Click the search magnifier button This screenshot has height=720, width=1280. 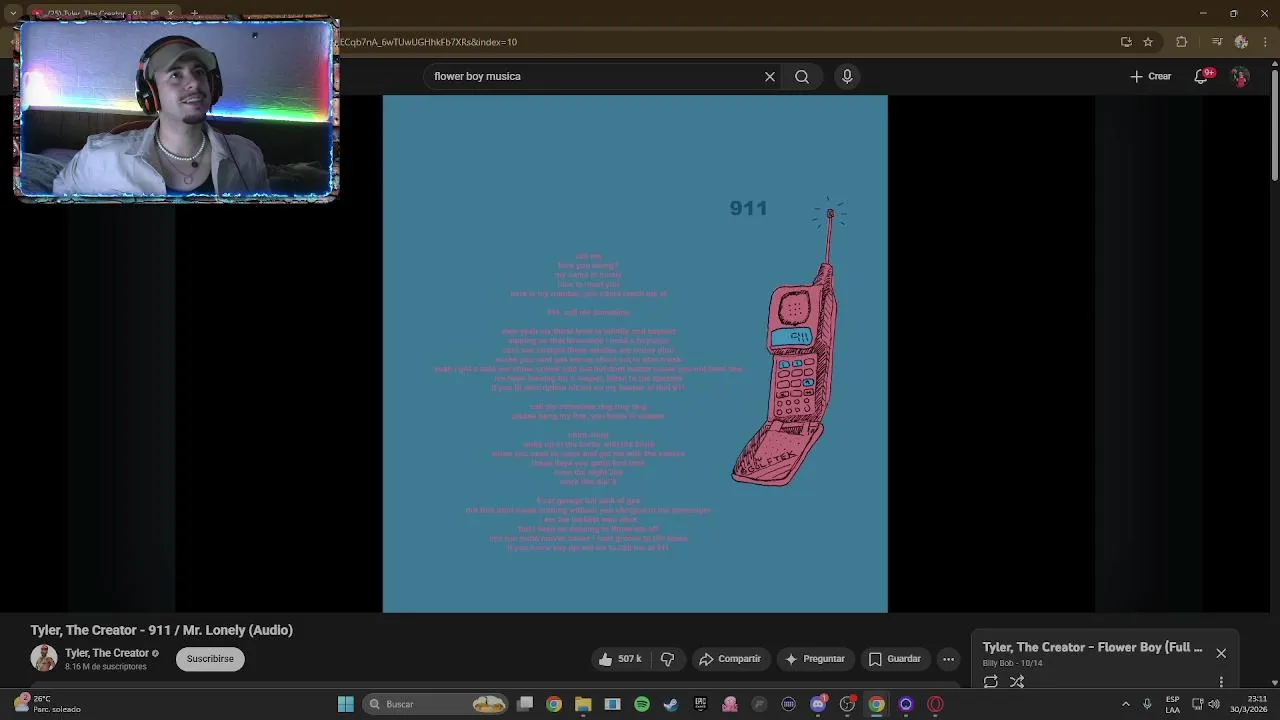coord(802,76)
